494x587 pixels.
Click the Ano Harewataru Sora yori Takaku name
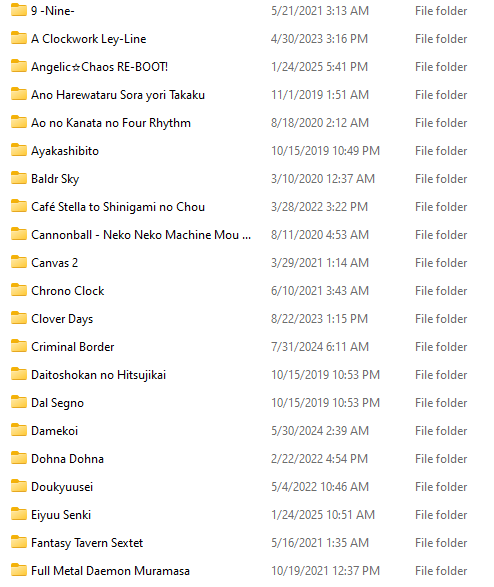point(118,95)
